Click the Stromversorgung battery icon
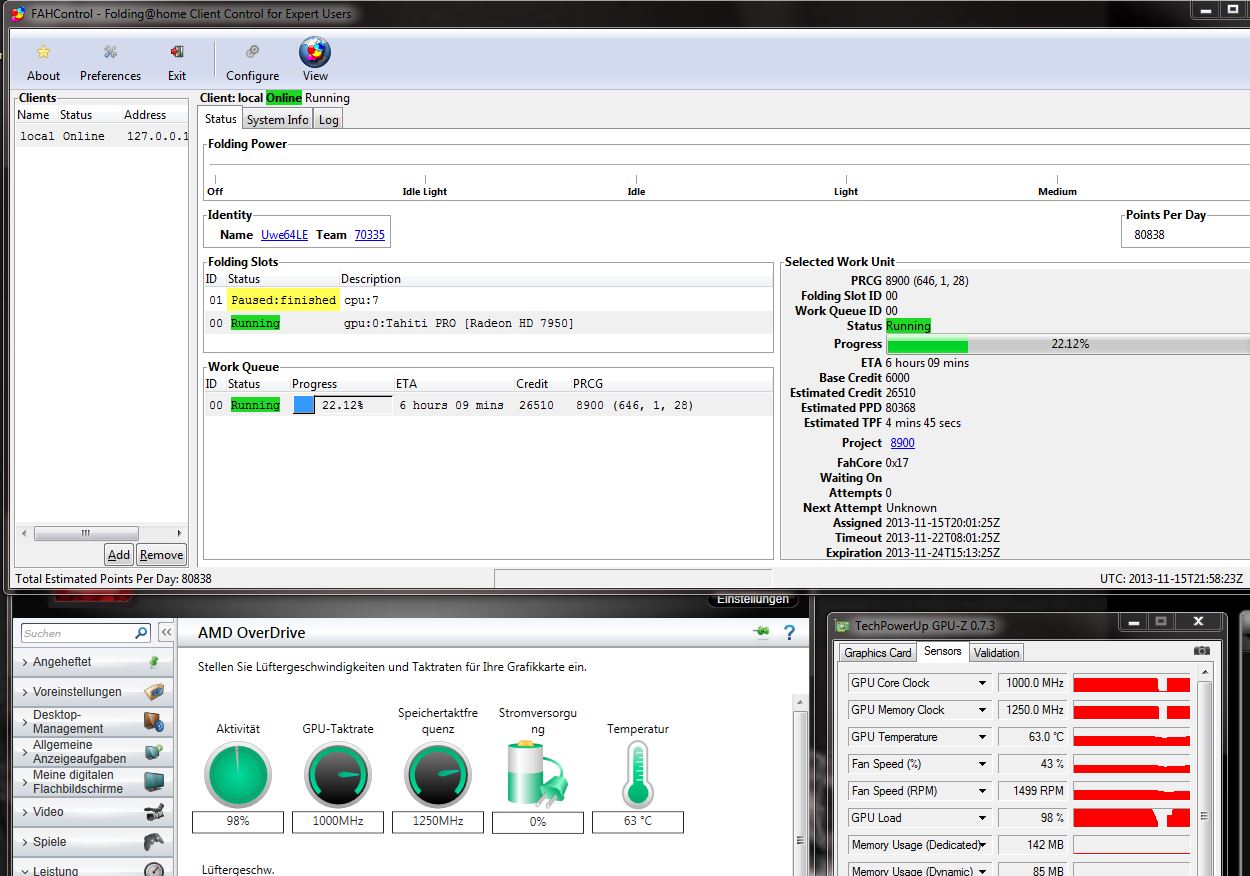This screenshot has height=876, width=1250. 536,773
